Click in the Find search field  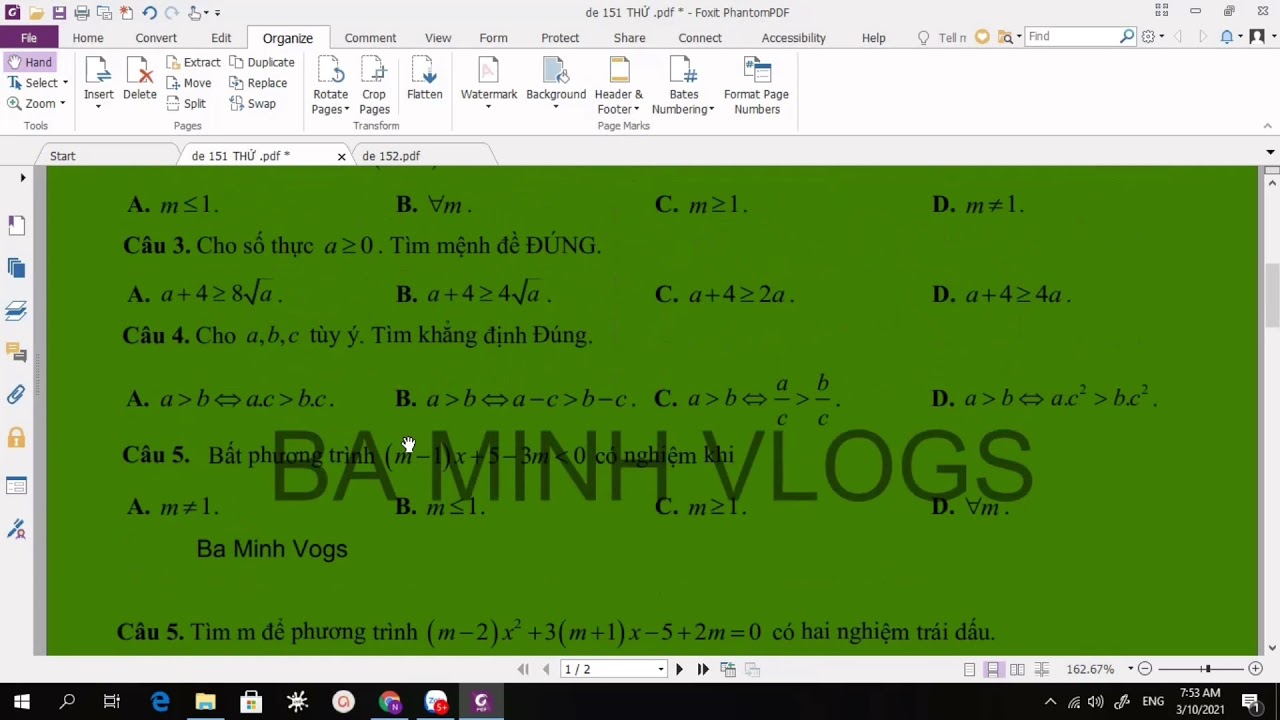[x=1070, y=36]
